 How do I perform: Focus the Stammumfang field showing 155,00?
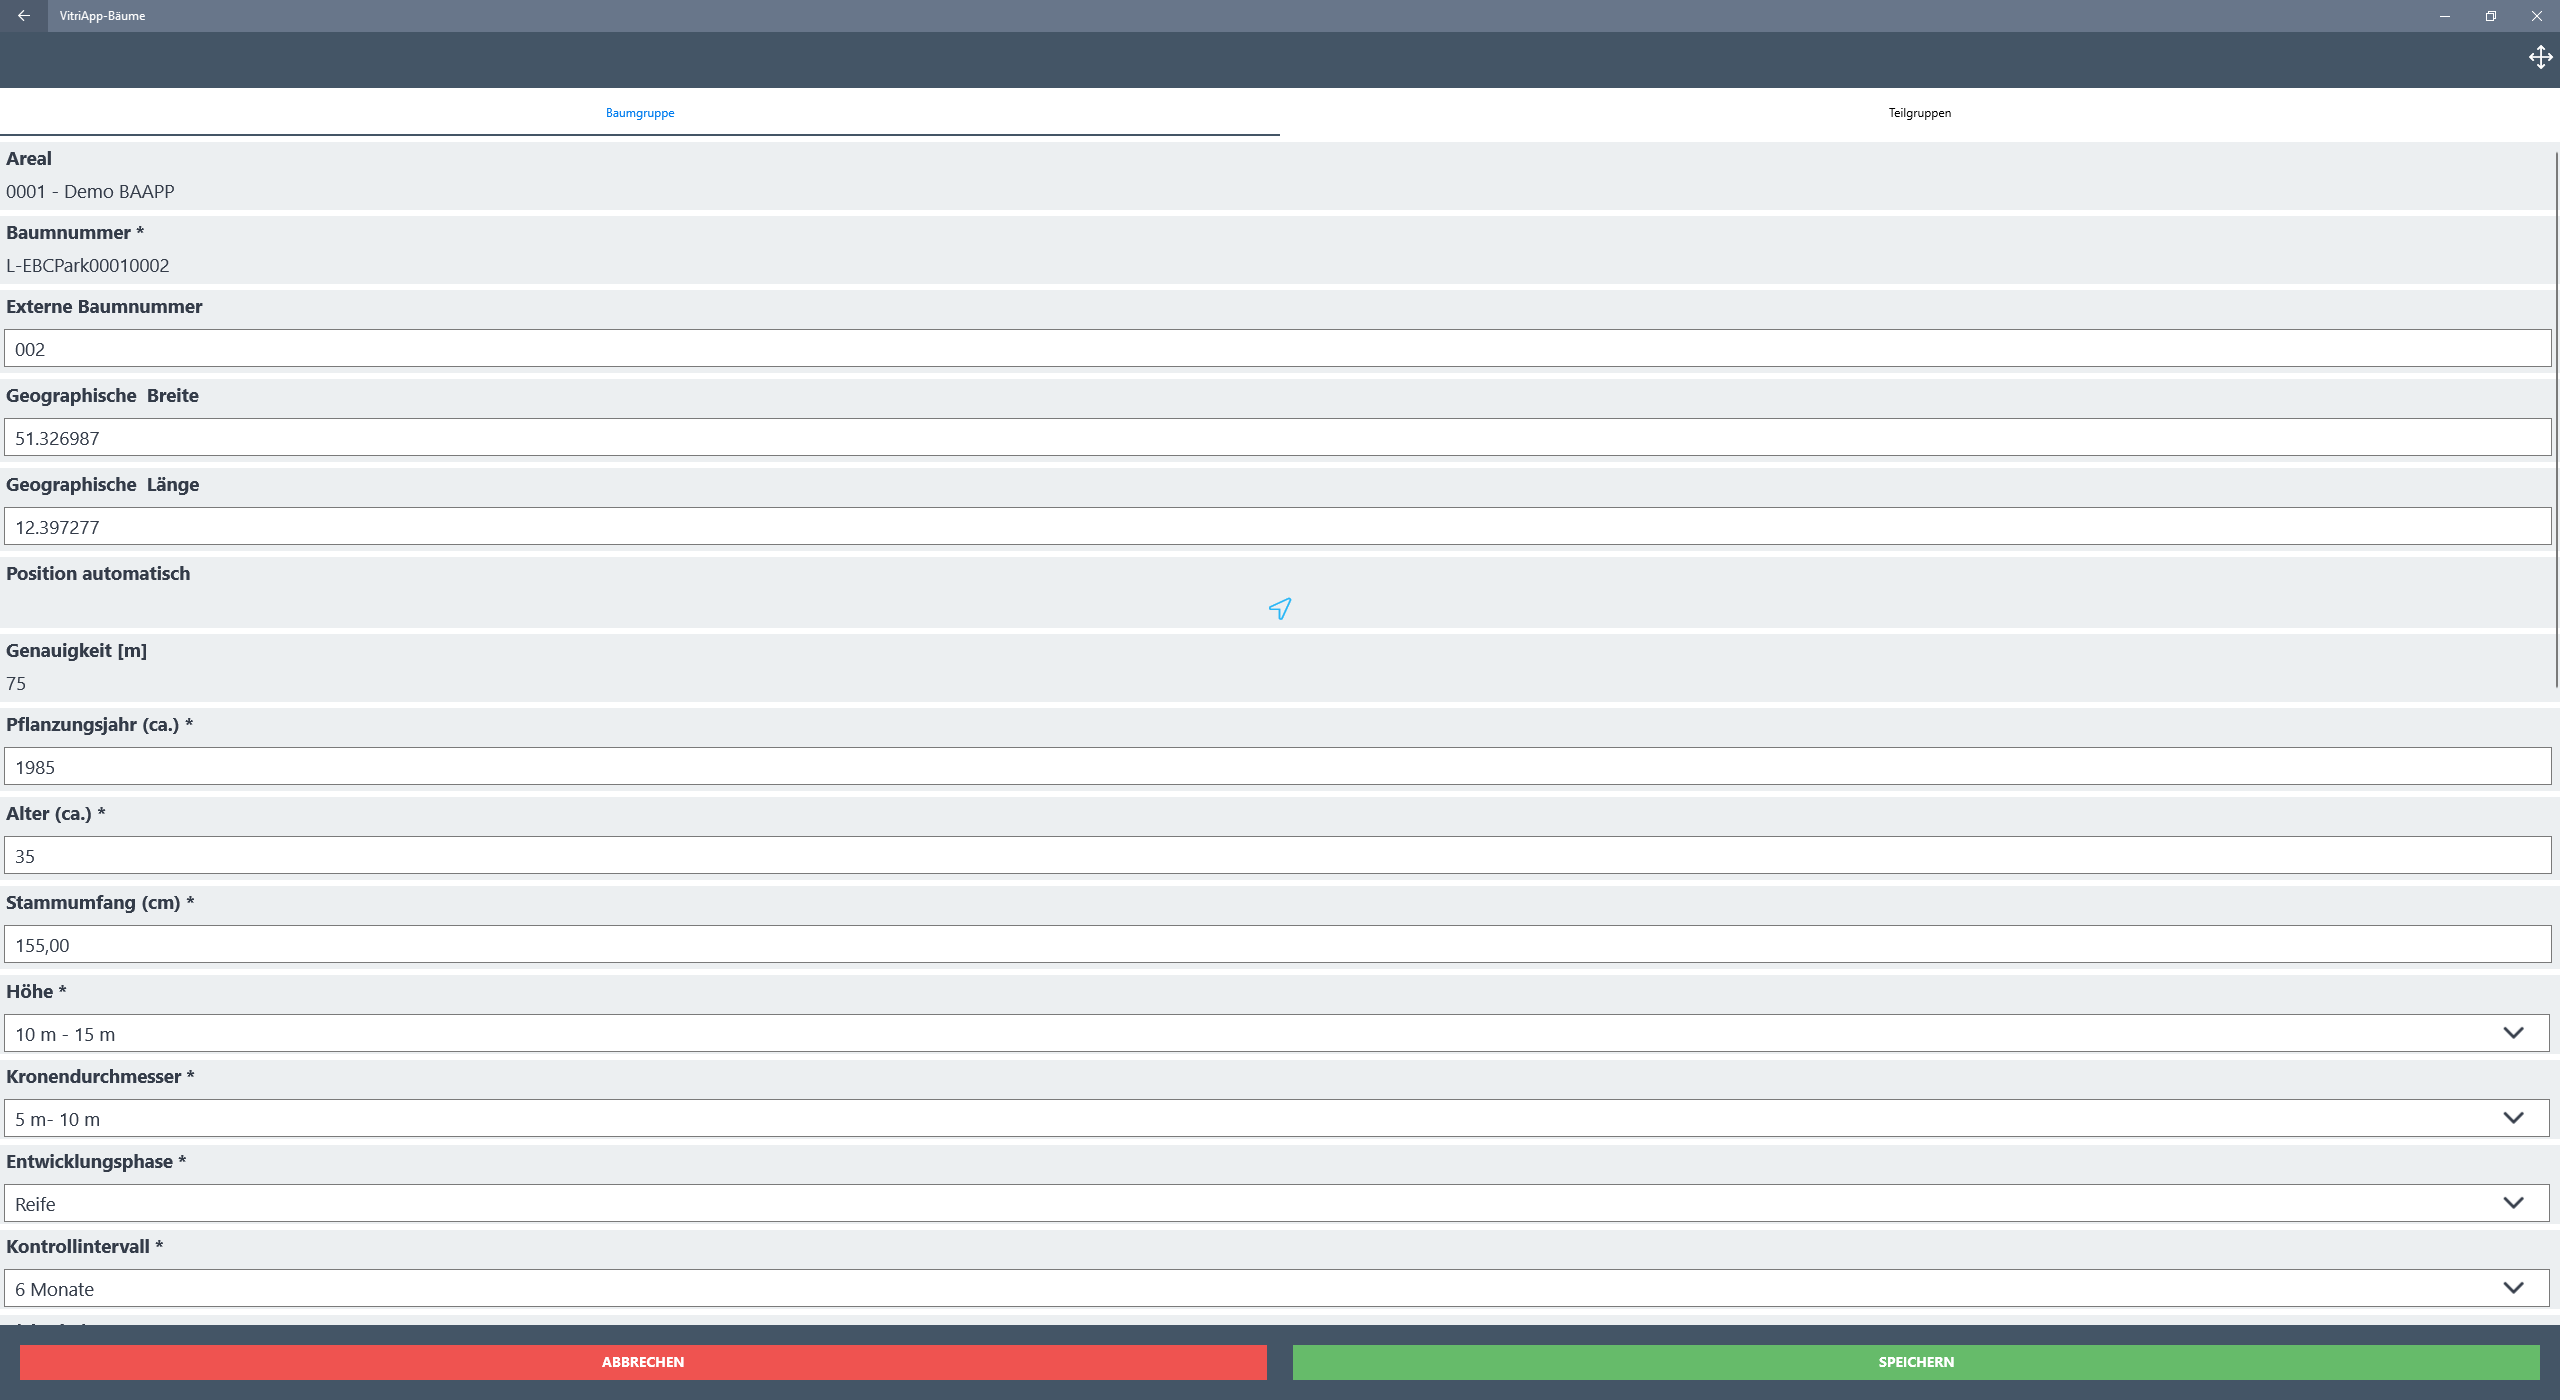(x=1277, y=945)
